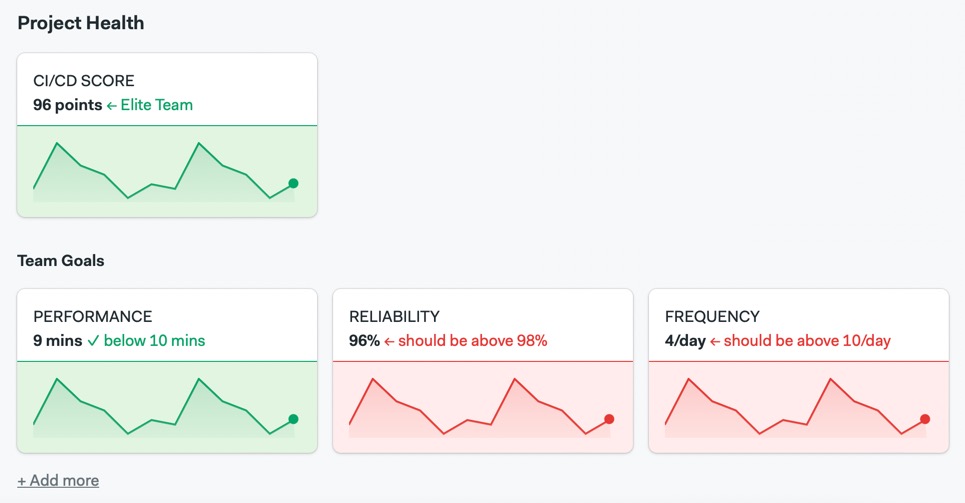Click the arrow before Elite Team

(x=112, y=105)
